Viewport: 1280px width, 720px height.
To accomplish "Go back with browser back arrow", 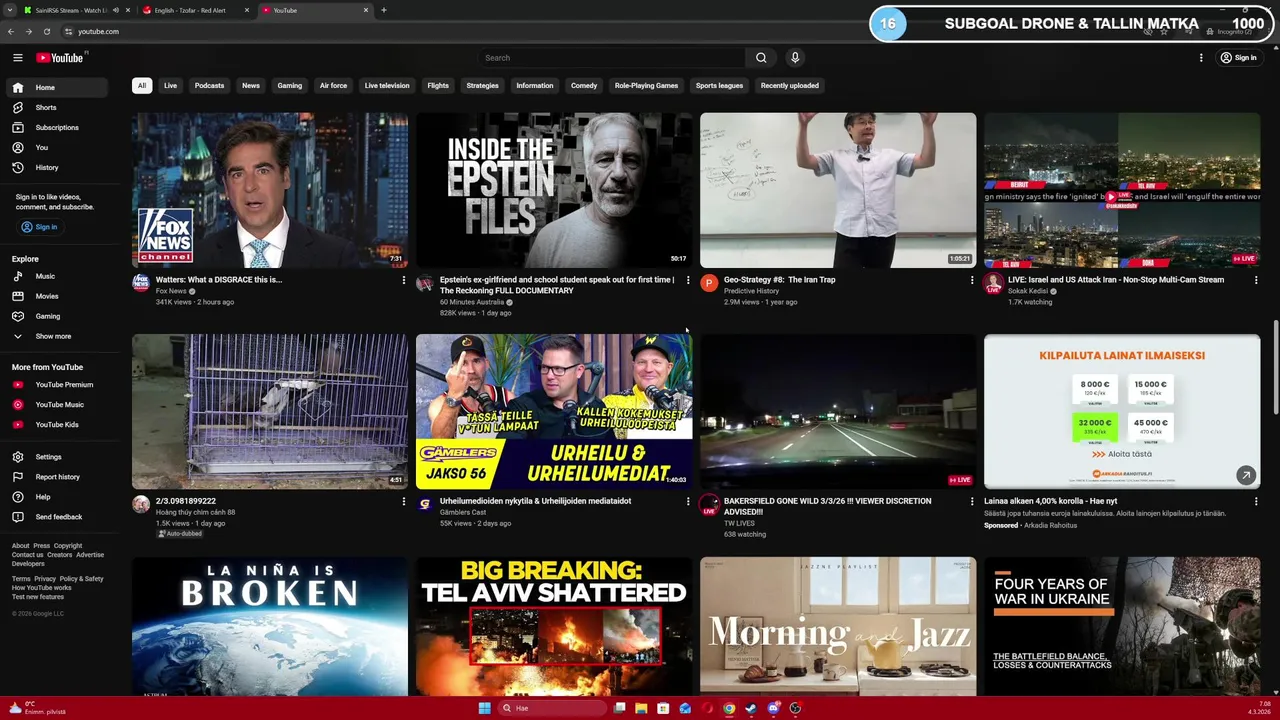I will pyautogui.click(x=13, y=31).
